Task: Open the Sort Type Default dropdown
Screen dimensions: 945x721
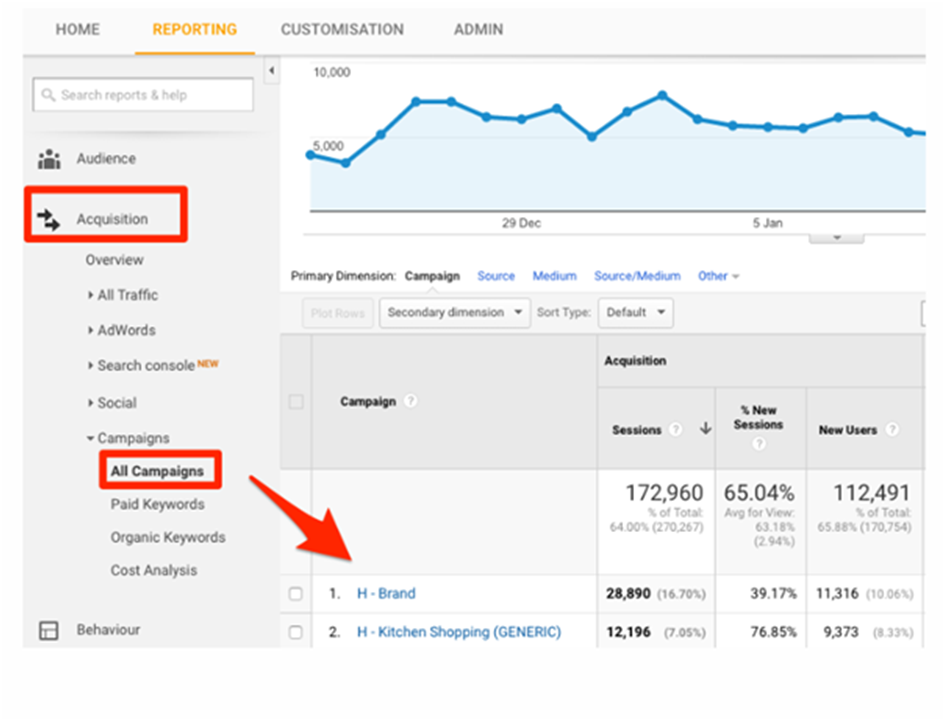Action: [635, 312]
